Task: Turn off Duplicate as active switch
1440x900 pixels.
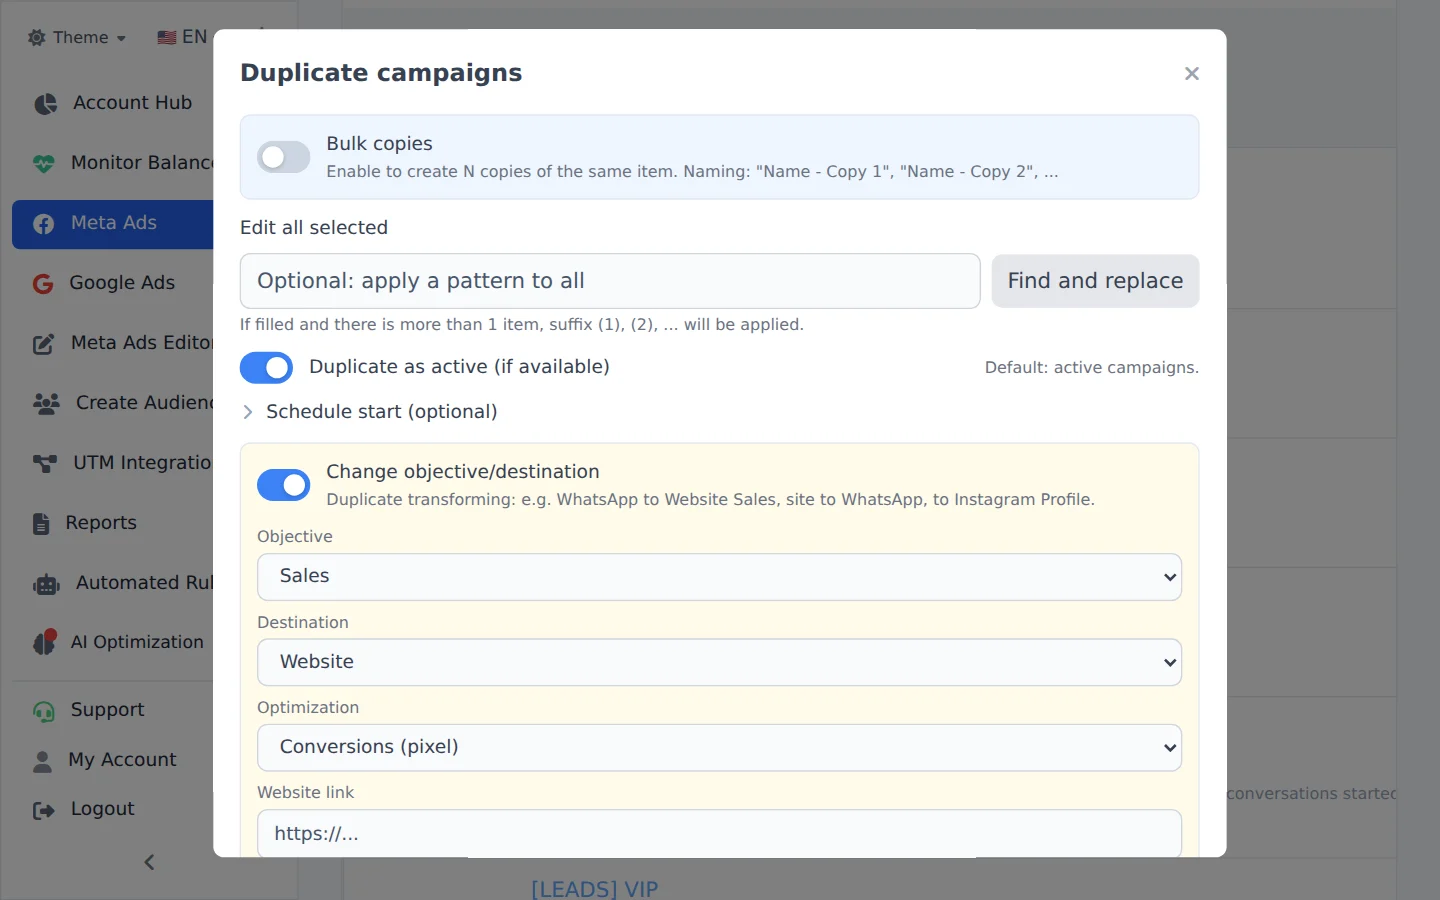Action: (266, 368)
